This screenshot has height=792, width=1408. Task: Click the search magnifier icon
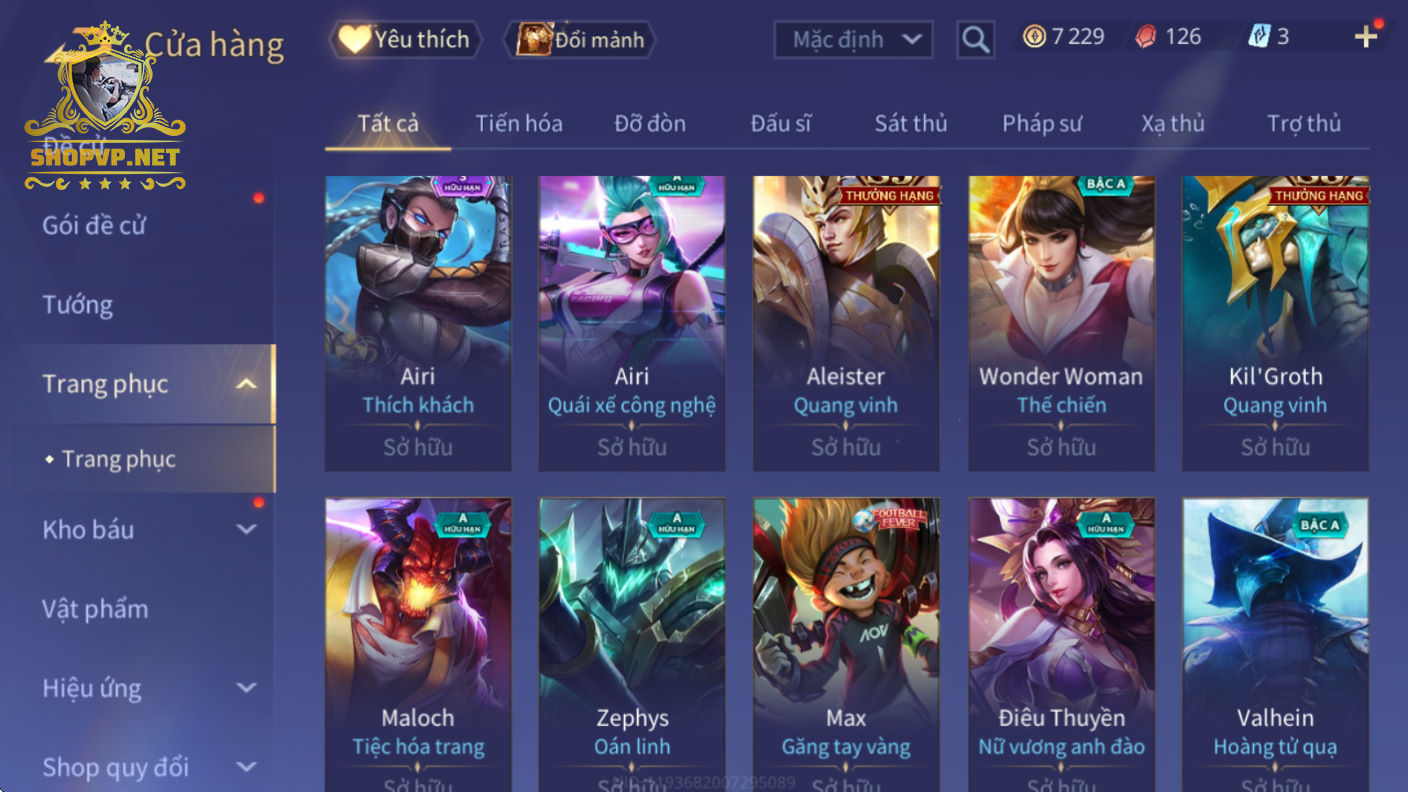974,40
